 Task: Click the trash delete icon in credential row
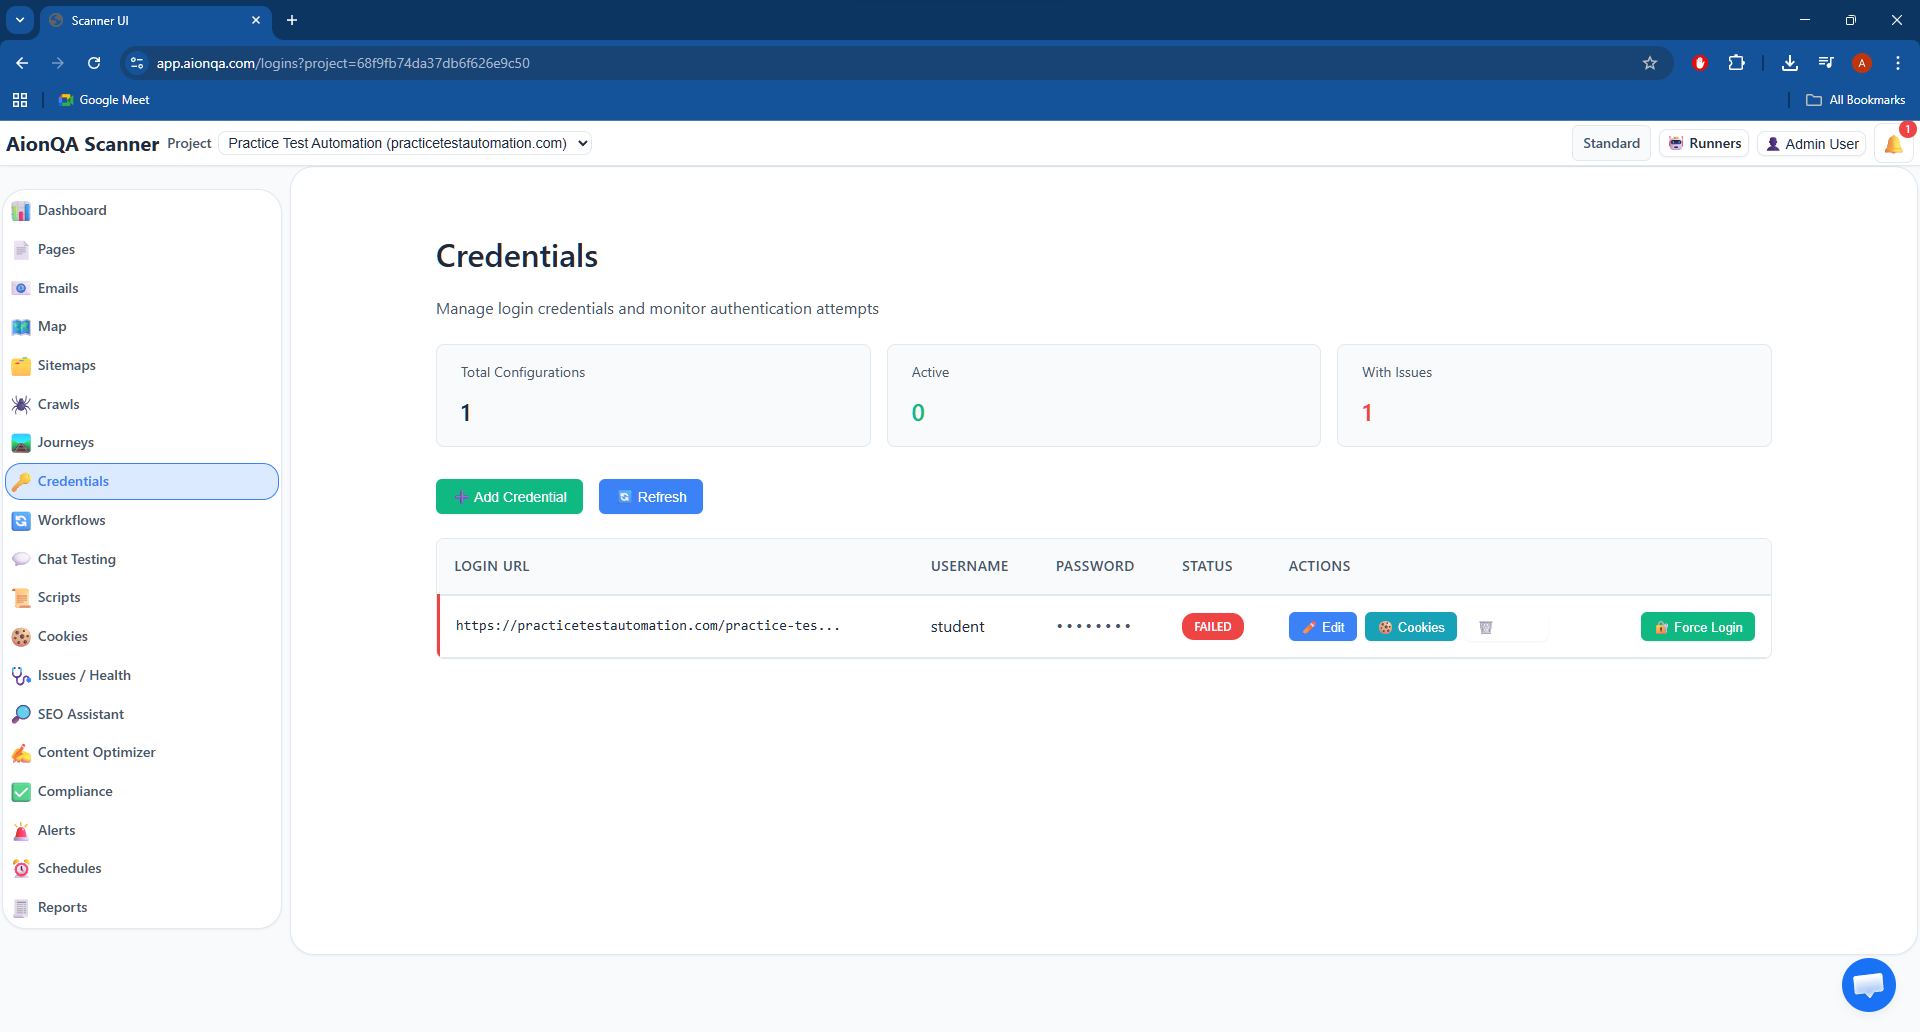1485,627
